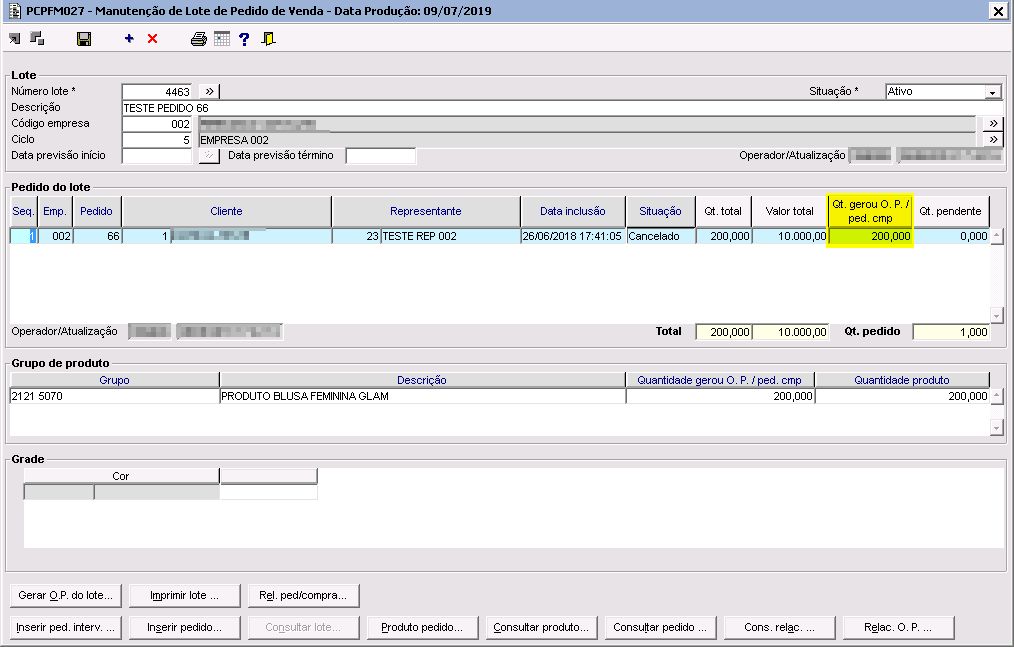
Task: Click the Grupo column header
Action: click(x=114, y=380)
